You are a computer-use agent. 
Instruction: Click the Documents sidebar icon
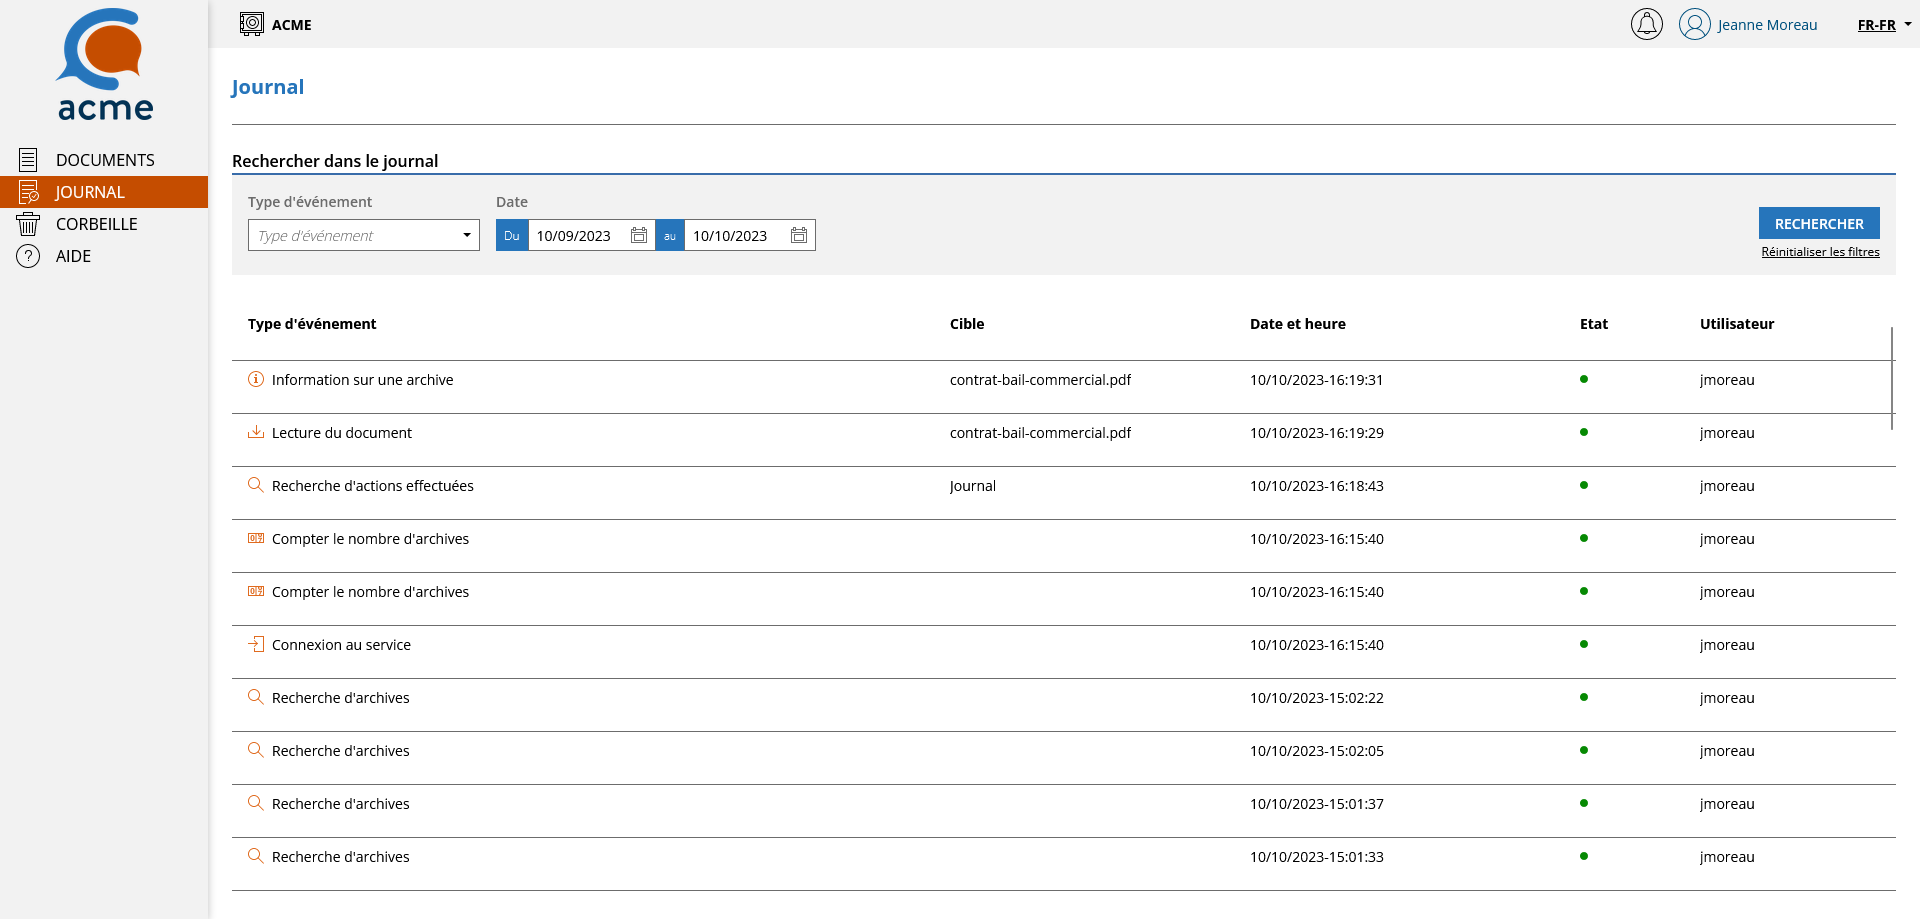tap(28, 160)
